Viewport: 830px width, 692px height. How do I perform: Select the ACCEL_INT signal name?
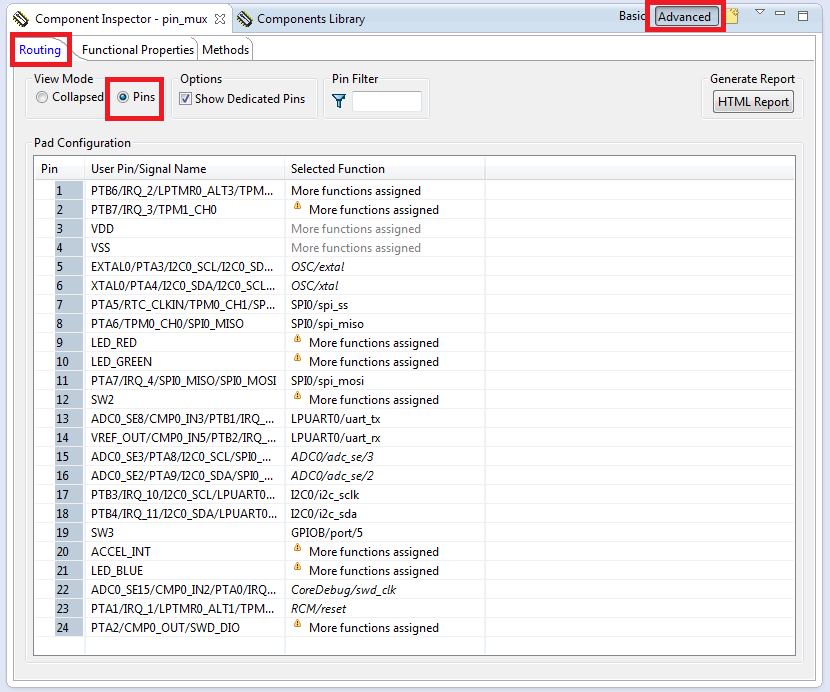coord(121,552)
